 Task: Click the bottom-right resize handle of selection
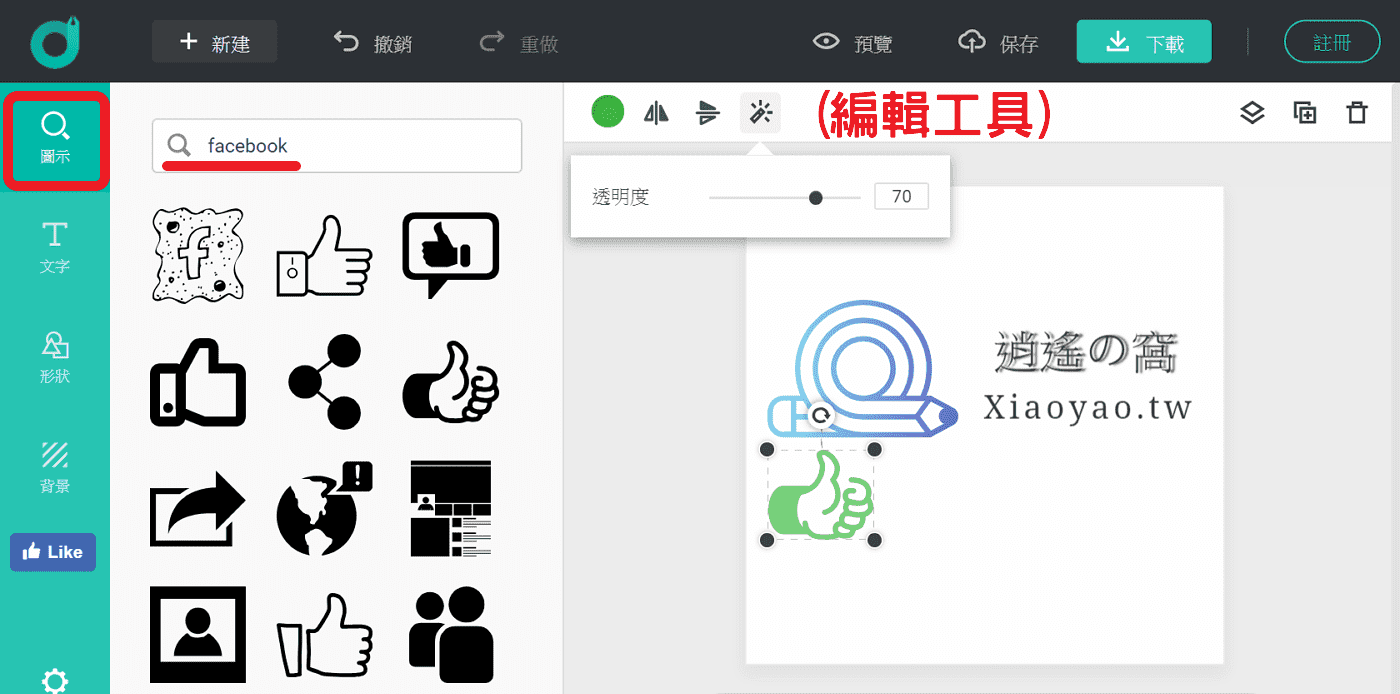click(x=874, y=540)
